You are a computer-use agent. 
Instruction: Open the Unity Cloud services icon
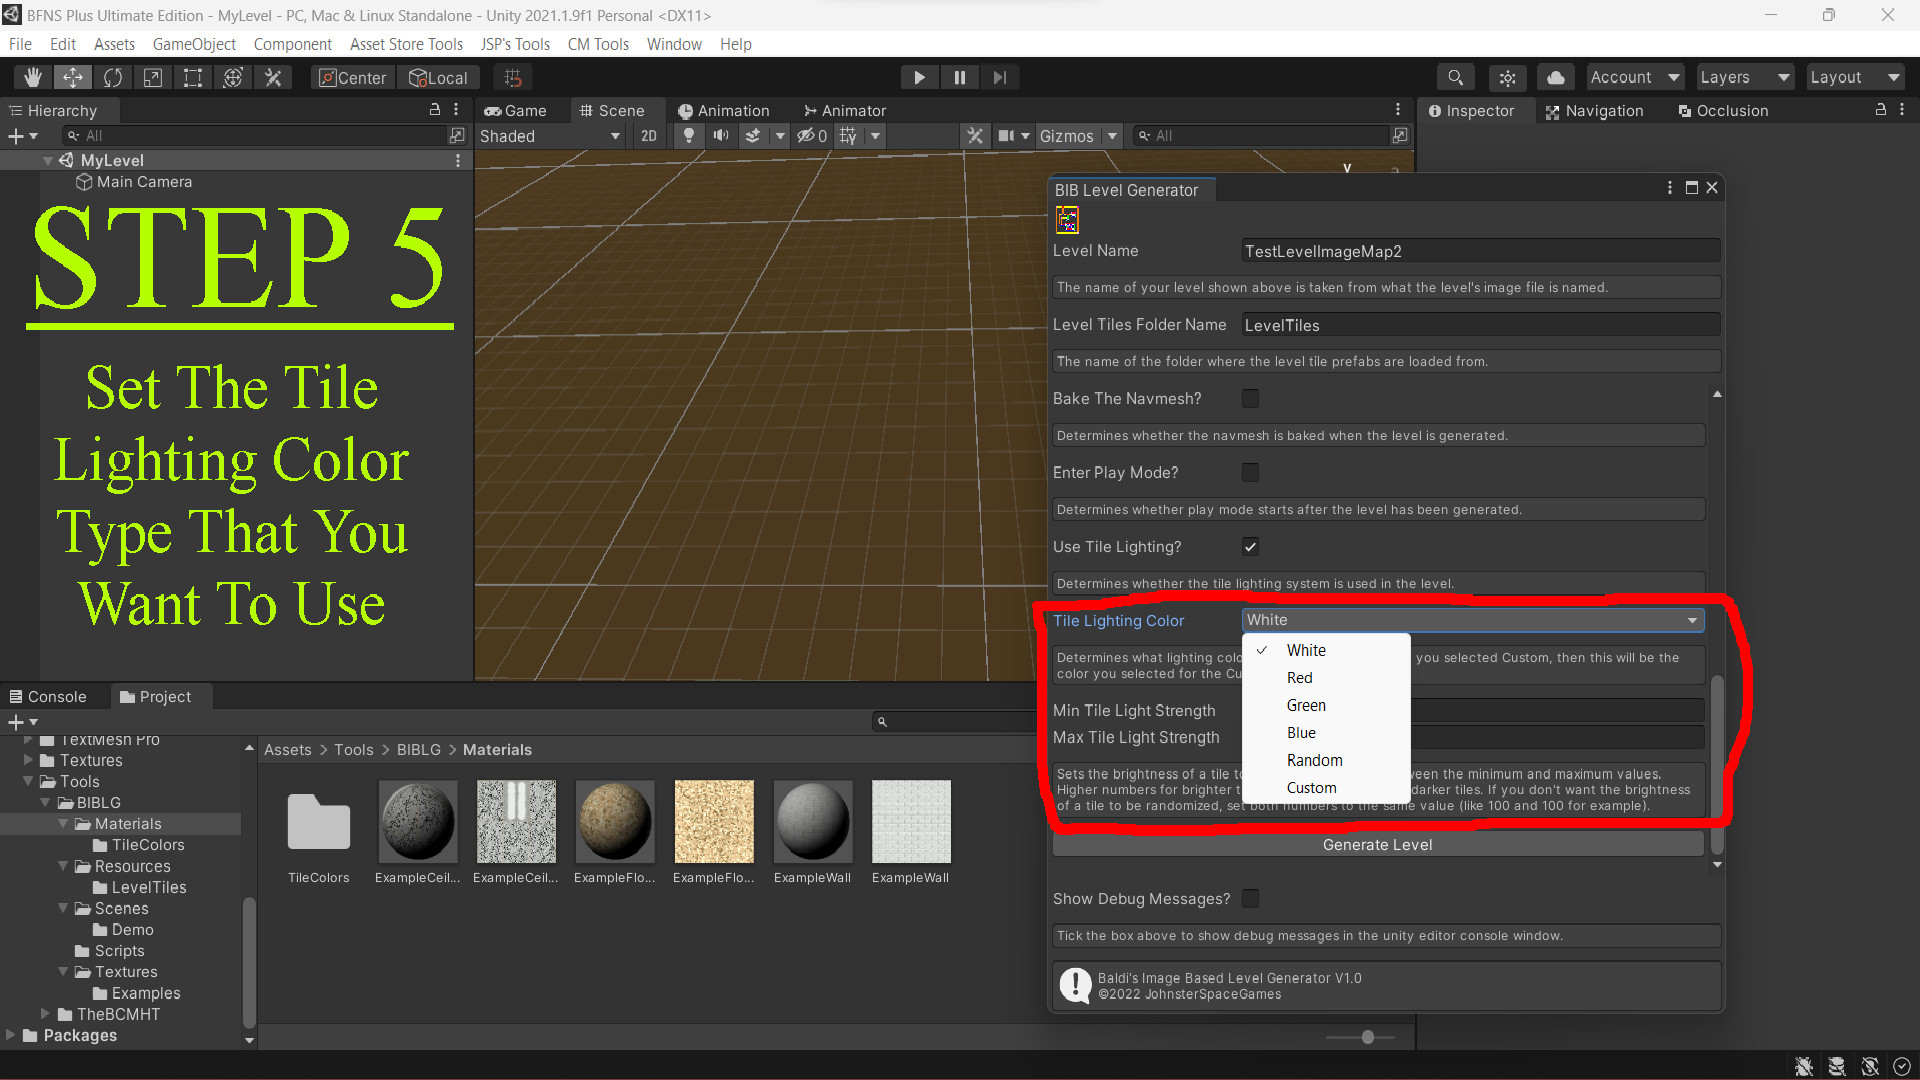[x=1555, y=77]
